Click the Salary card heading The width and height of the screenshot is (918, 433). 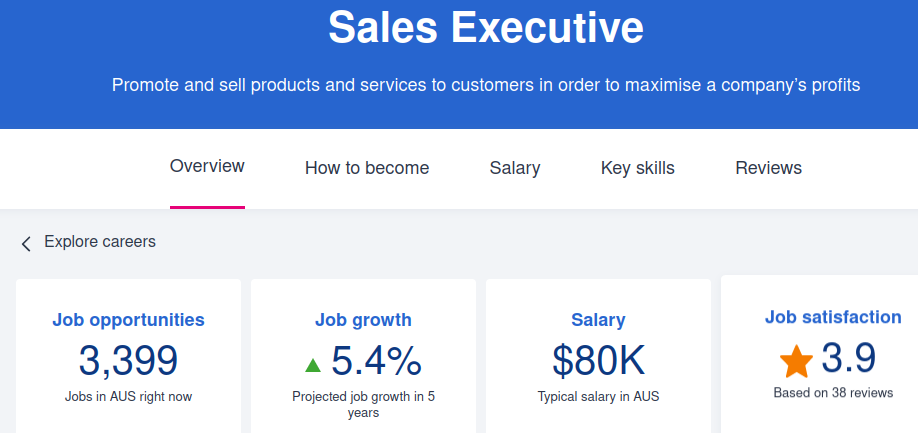598,320
